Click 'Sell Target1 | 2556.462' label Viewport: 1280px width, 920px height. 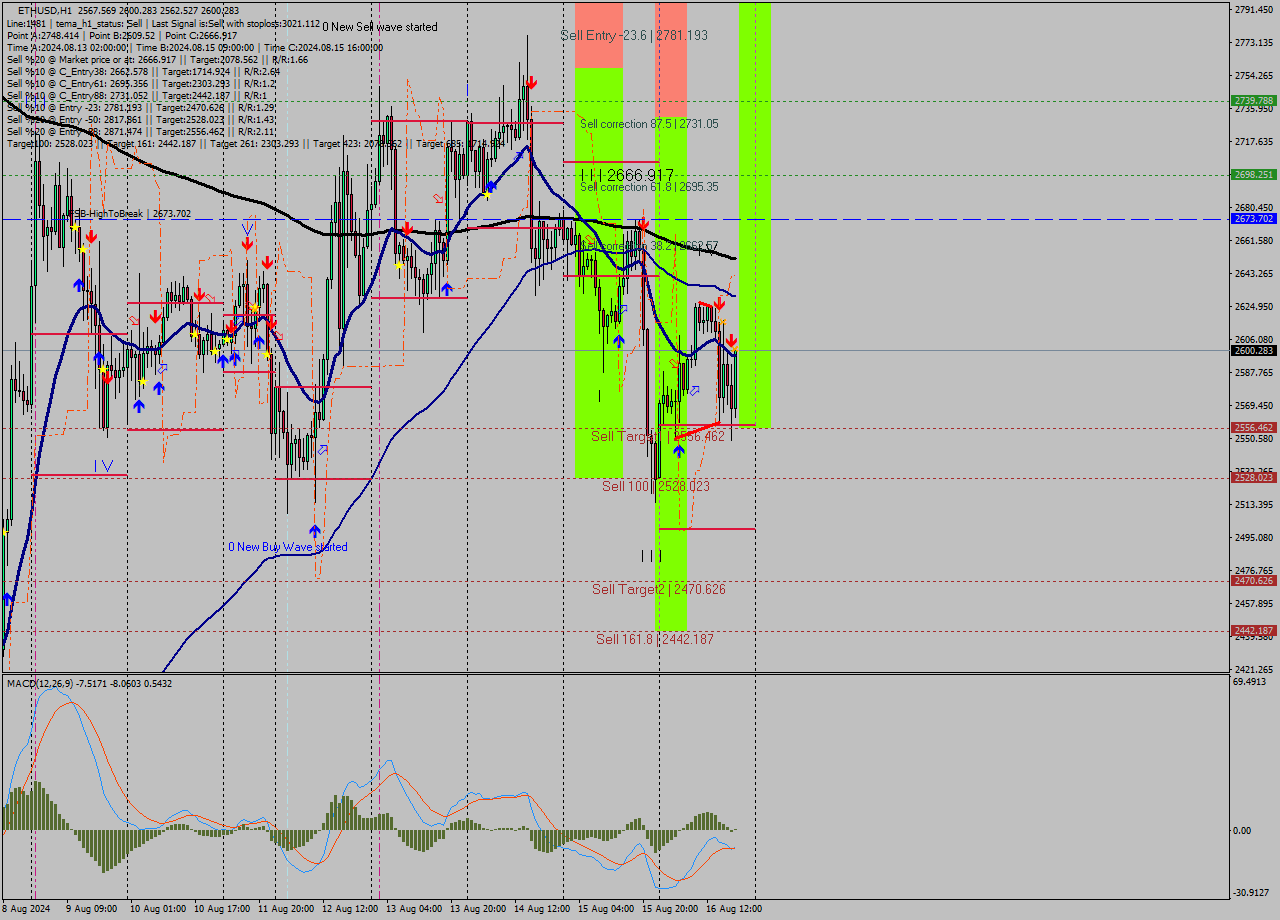658,436
